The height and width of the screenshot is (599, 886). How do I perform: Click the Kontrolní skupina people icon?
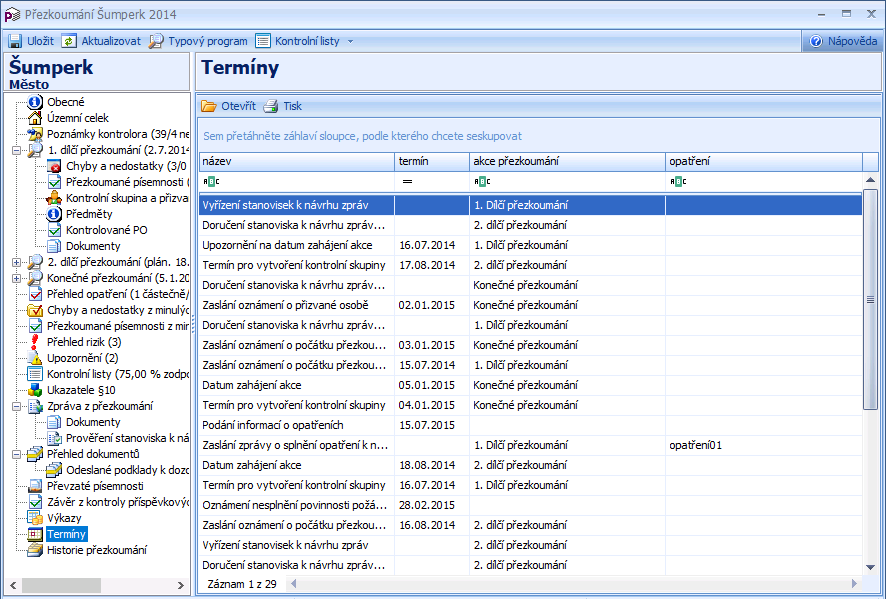coord(54,198)
